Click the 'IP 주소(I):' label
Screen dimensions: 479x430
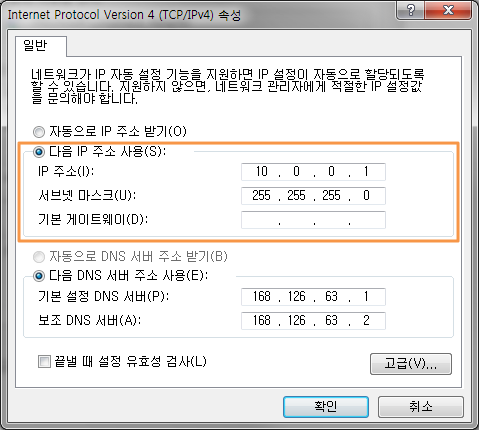tap(66, 171)
